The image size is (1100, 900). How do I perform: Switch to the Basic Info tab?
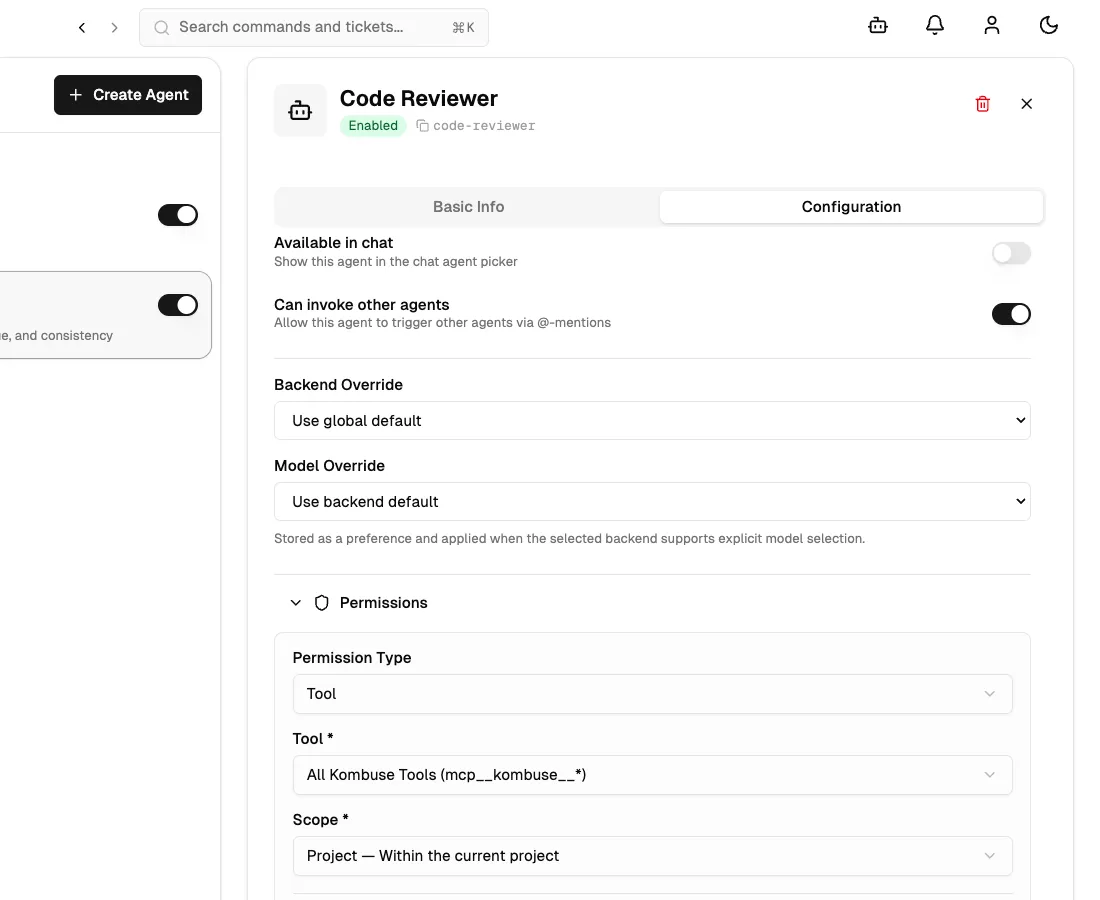point(468,206)
